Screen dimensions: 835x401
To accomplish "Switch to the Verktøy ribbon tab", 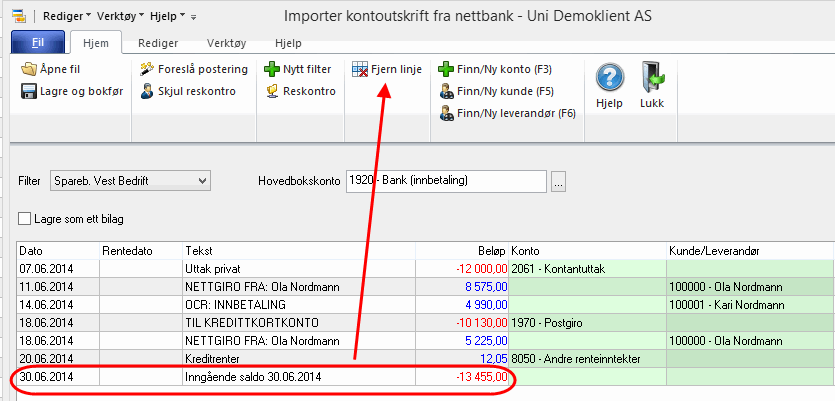I will tap(225, 44).
